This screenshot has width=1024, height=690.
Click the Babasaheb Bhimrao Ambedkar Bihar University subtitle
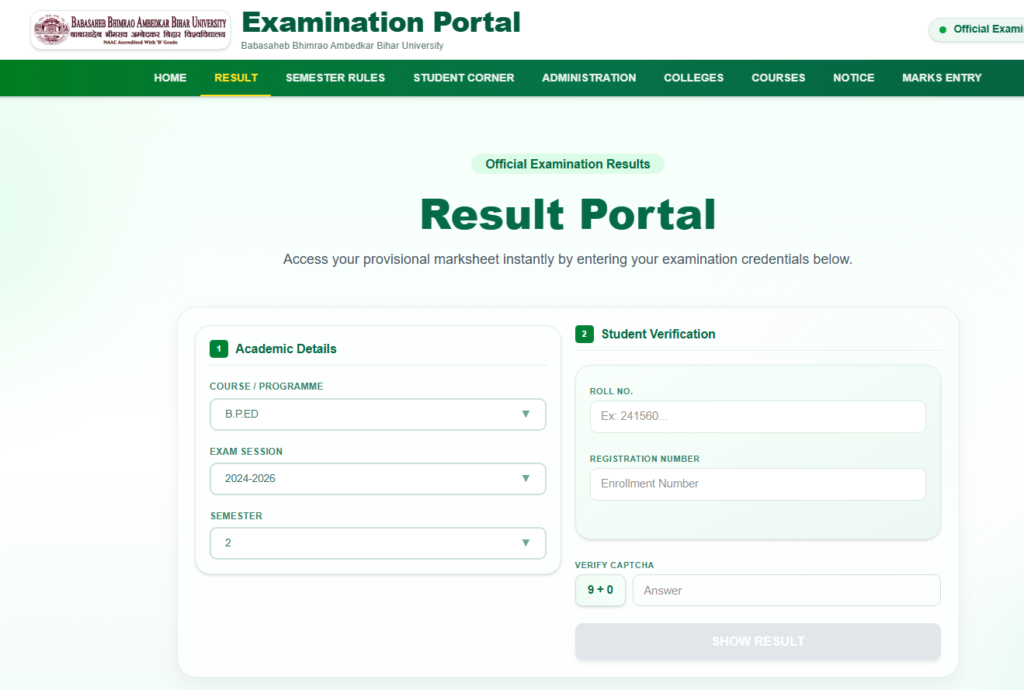click(342, 46)
